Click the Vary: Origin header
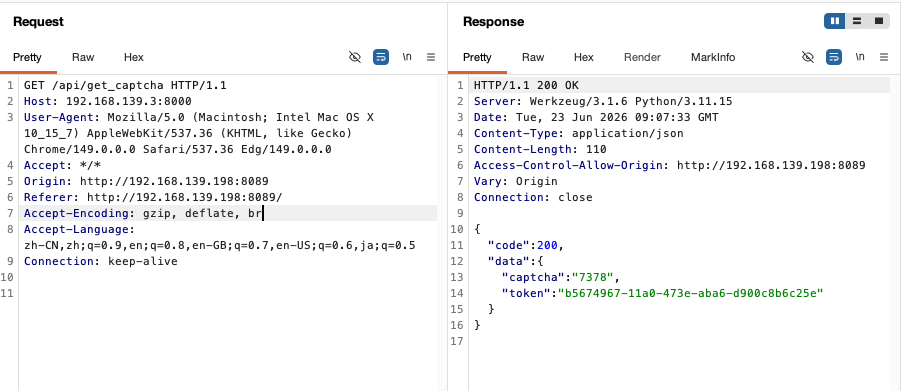The width and height of the screenshot is (901, 391). click(x=516, y=182)
